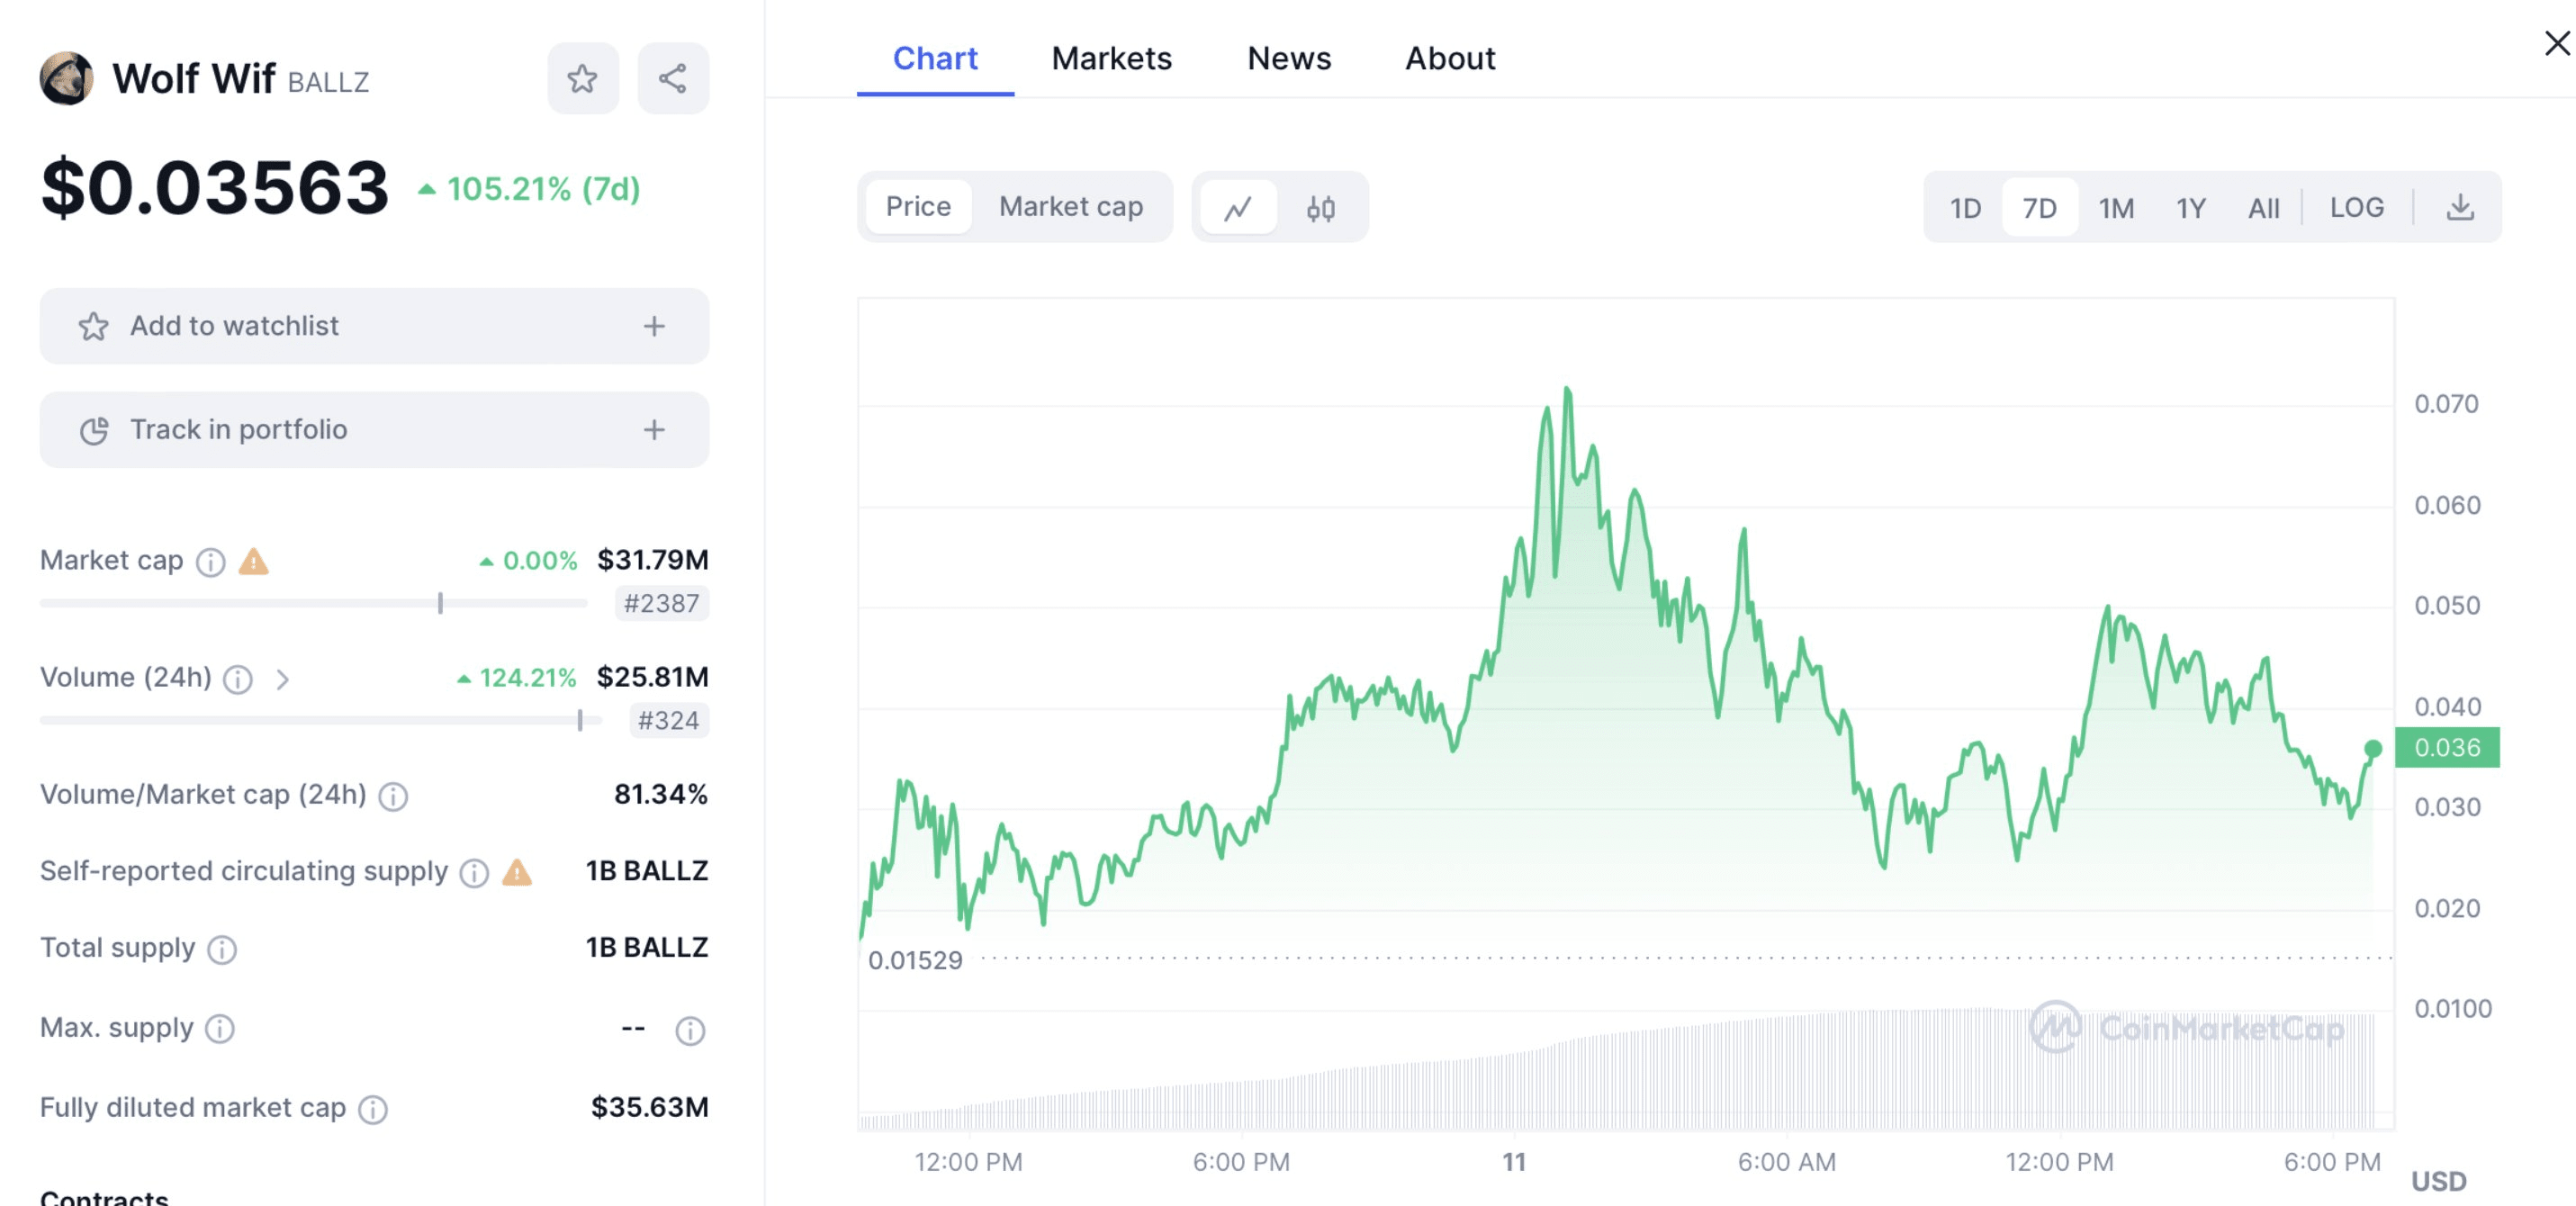This screenshot has width=2576, height=1206.
Task: Expand Track in portfolio plus
Action: 654,430
